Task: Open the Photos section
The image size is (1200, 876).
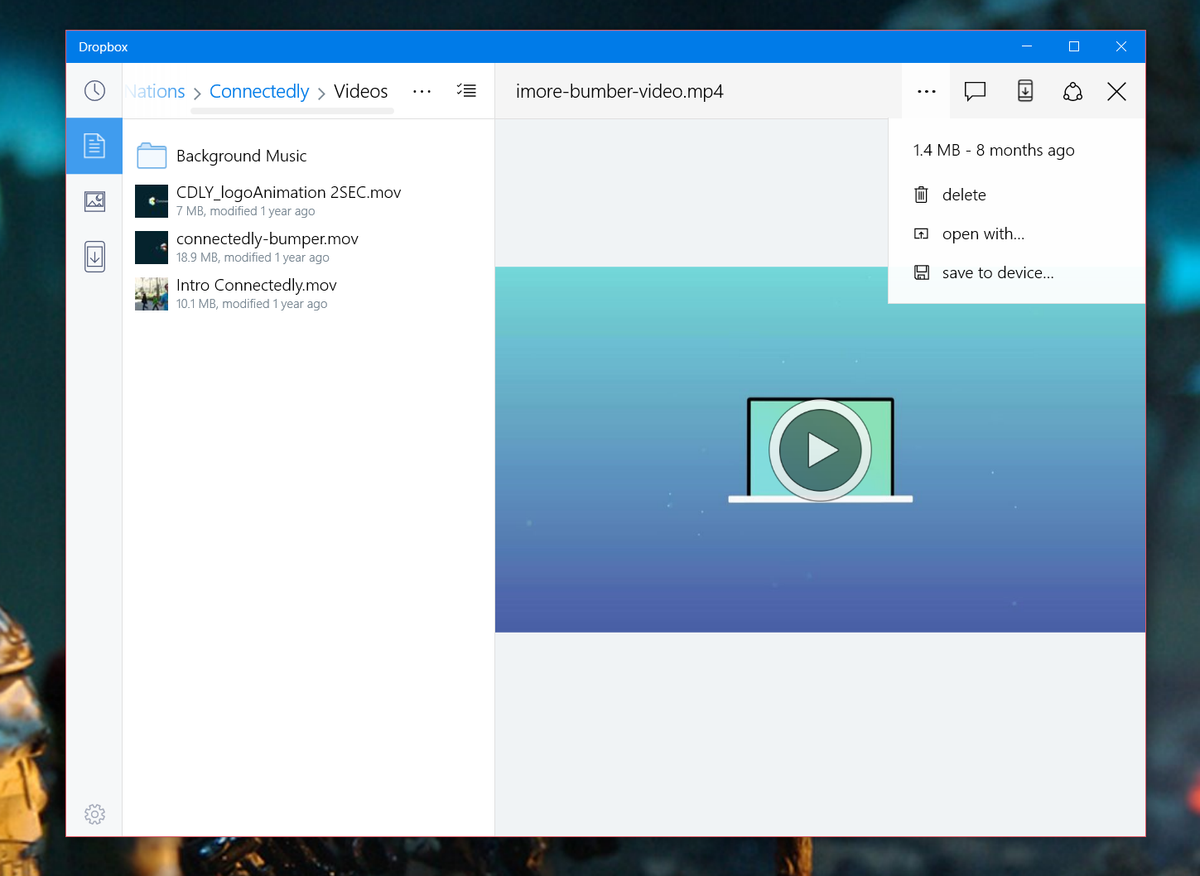Action: [x=94, y=201]
